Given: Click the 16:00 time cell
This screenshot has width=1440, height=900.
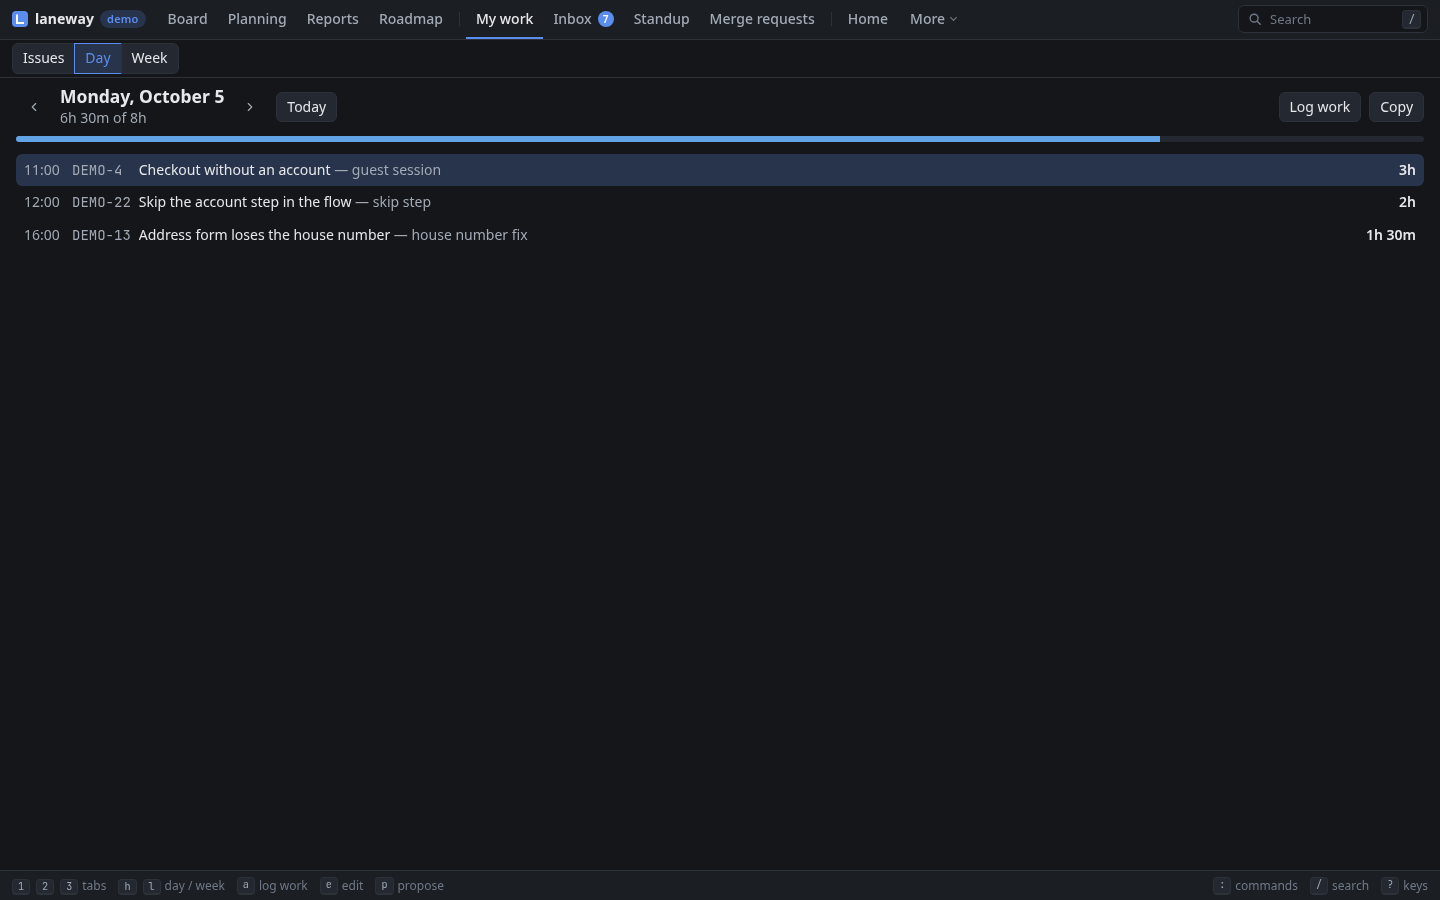Looking at the screenshot, I should pos(42,235).
